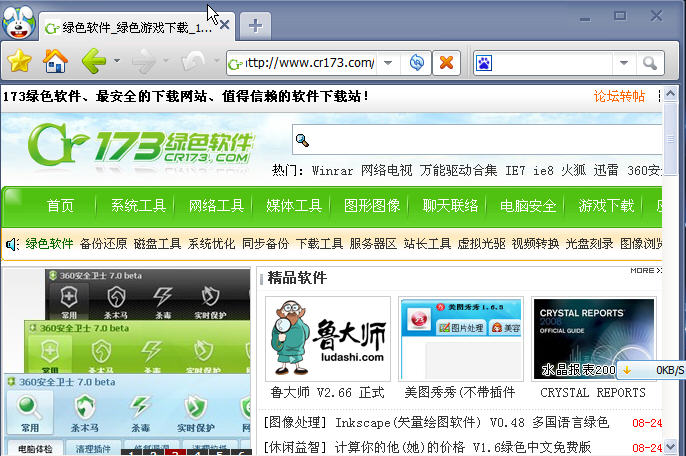This screenshot has width=686, height=456.
Task: Stop loading with the orange X icon
Action: (446, 63)
